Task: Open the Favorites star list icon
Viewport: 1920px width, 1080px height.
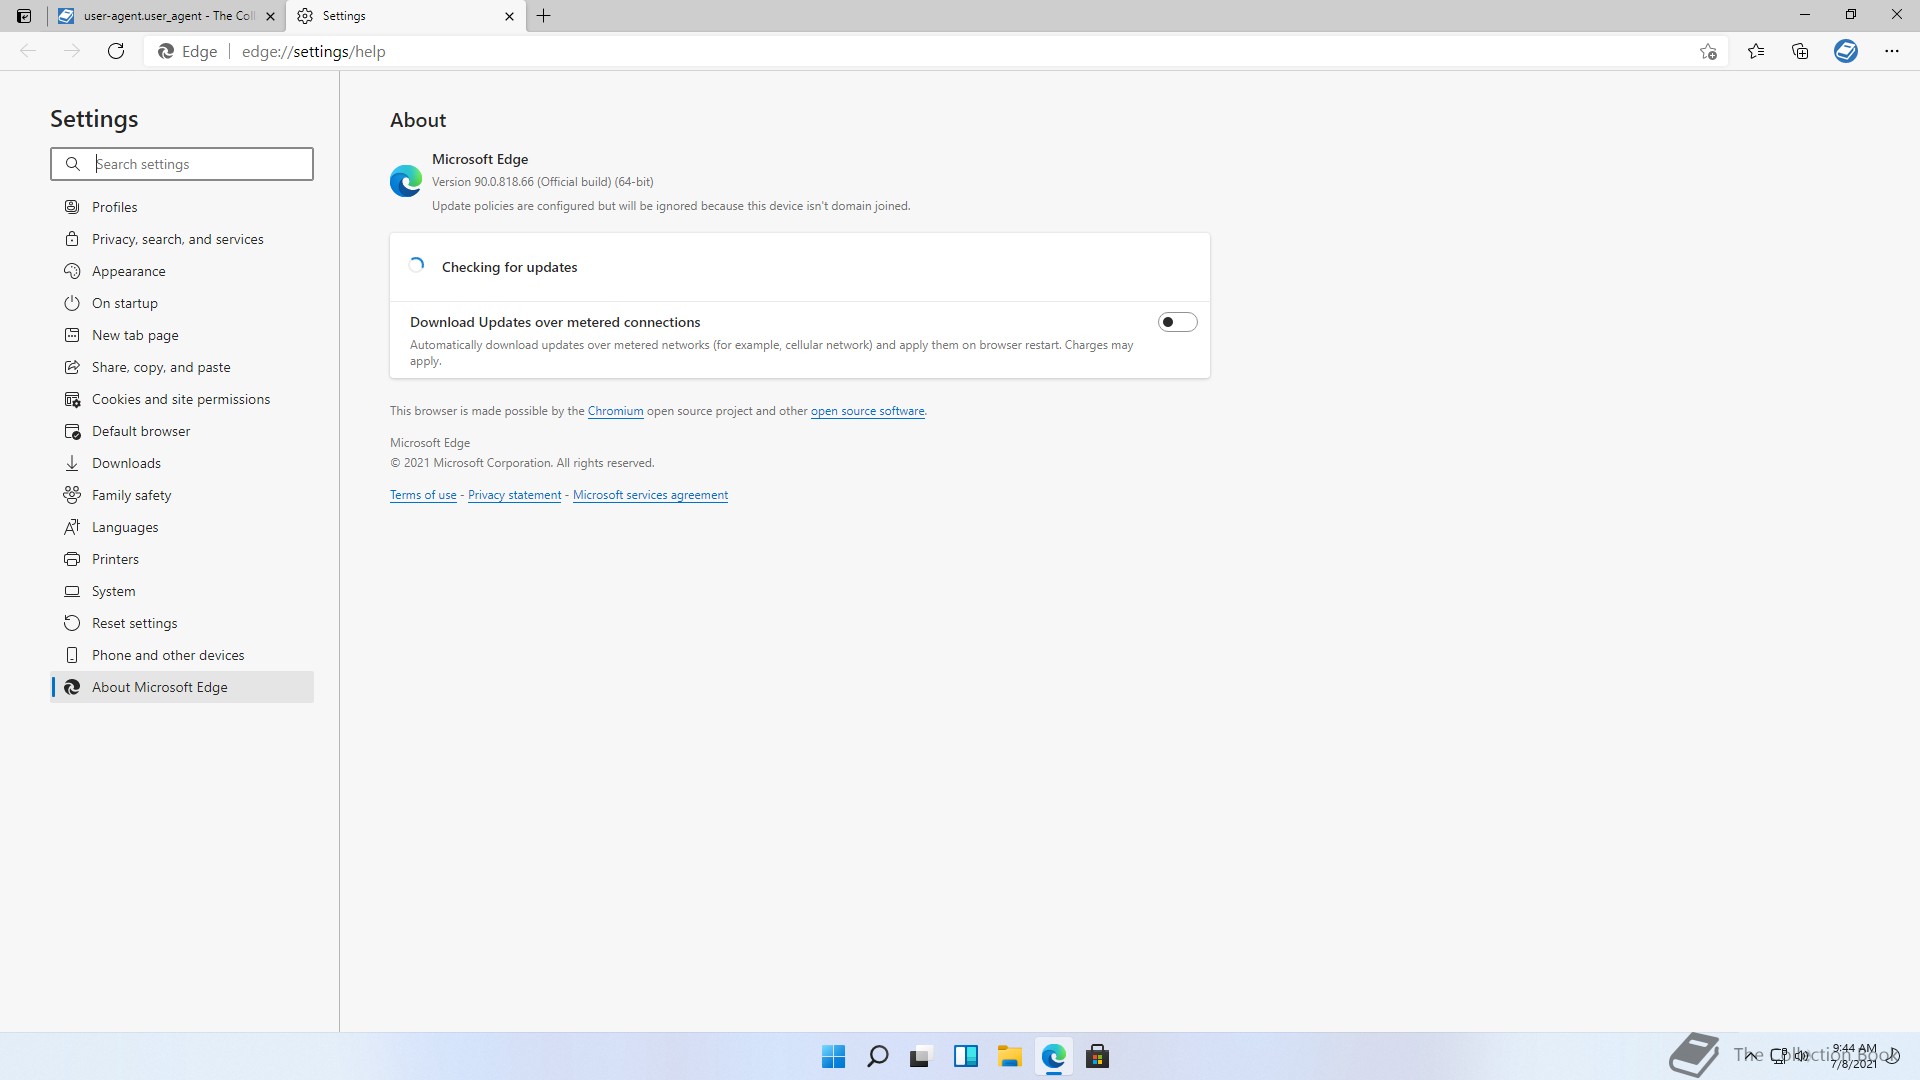Action: 1756,51
